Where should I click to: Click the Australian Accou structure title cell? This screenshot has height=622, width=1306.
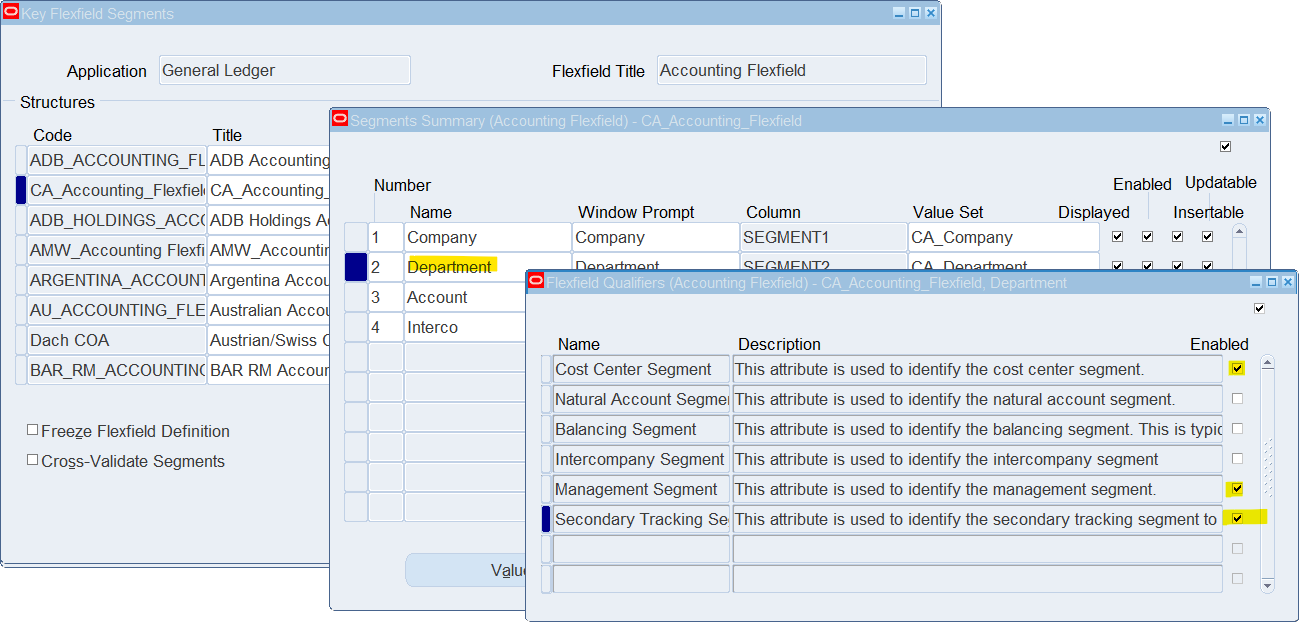(269, 310)
